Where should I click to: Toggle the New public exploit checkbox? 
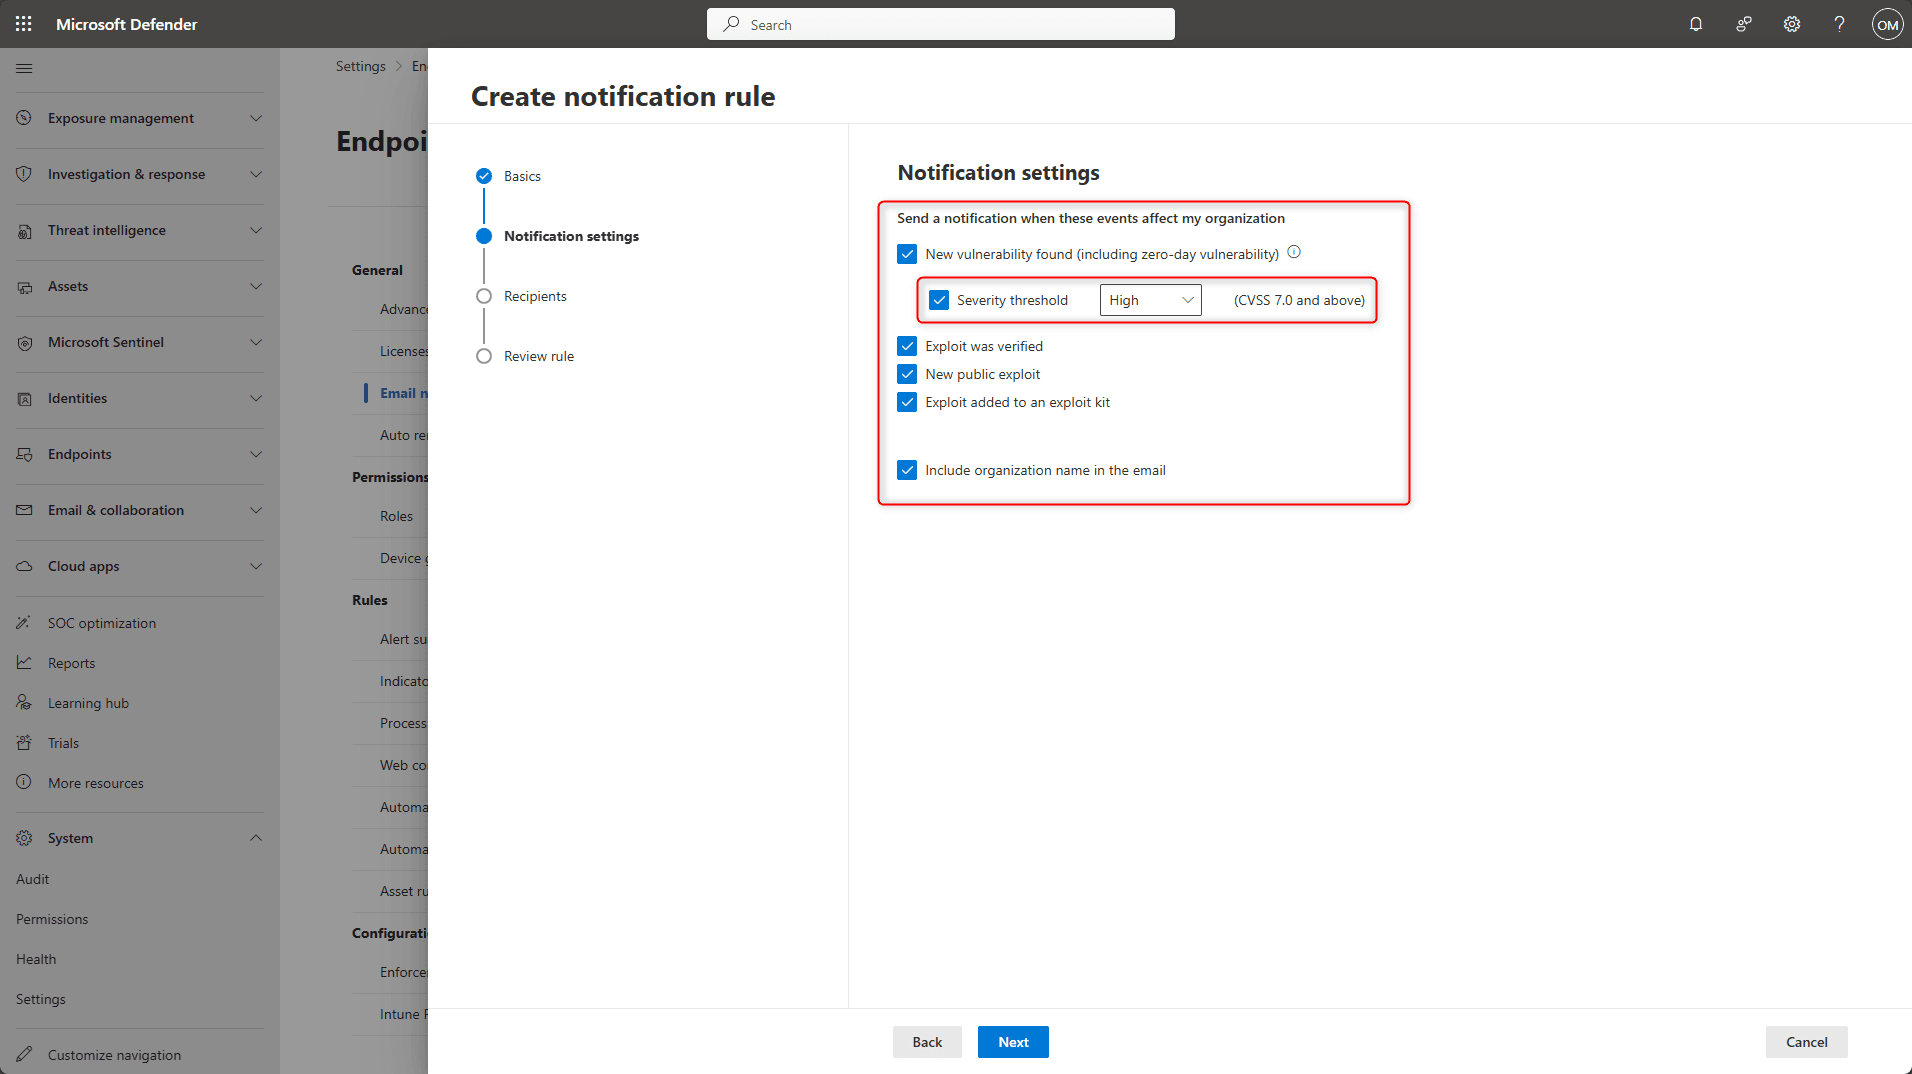pyautogui.click(x=907, y=374)
